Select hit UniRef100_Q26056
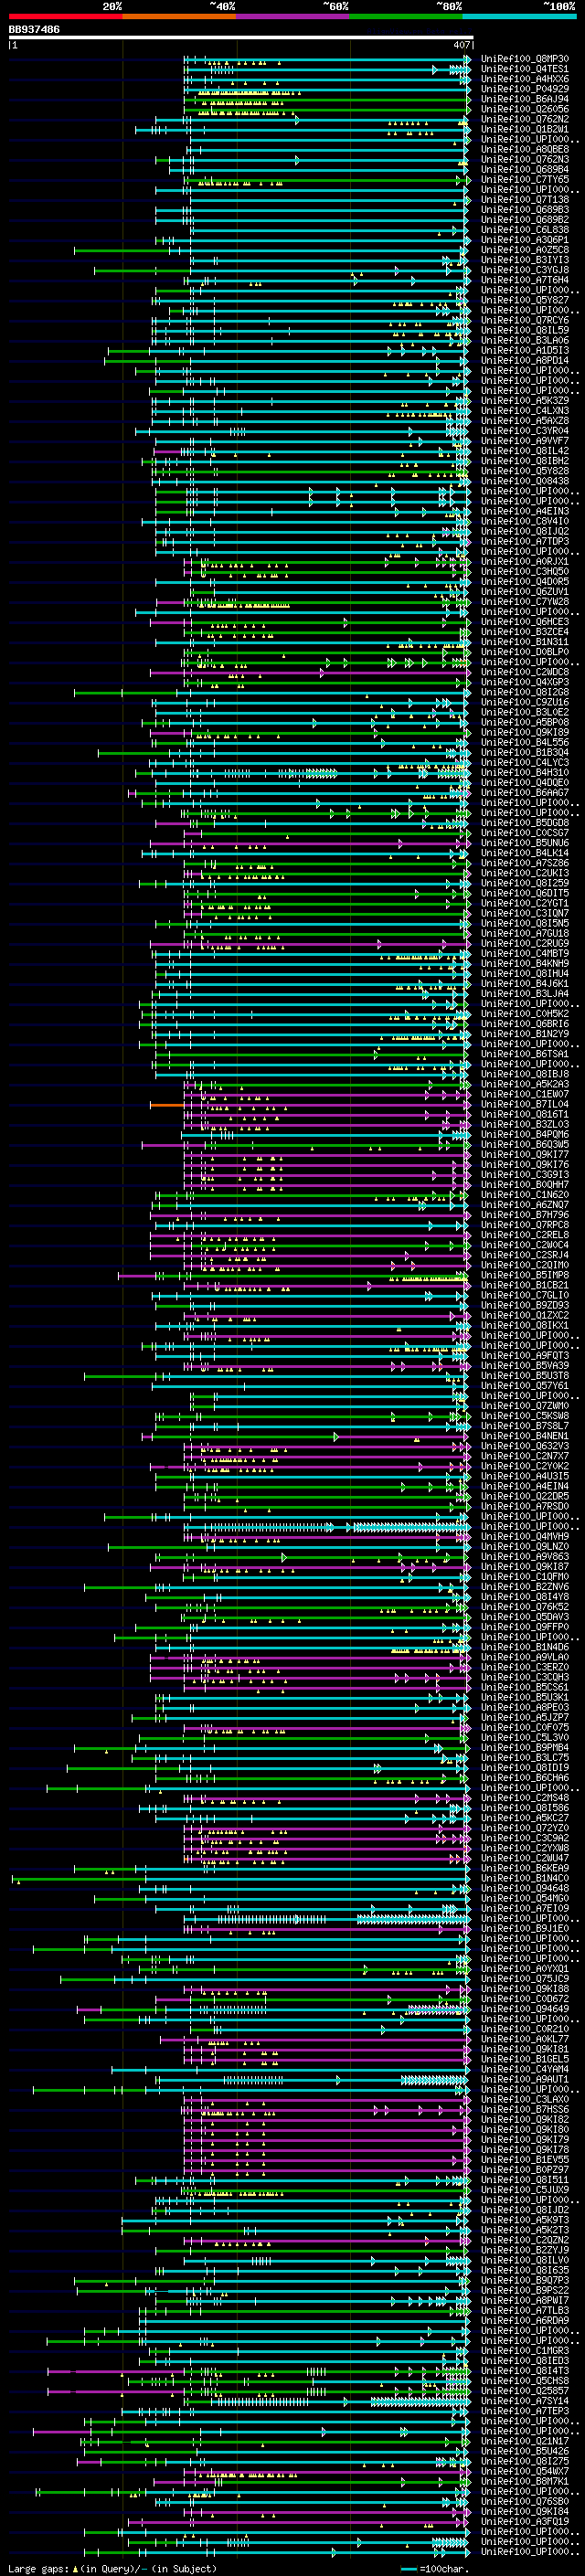Image resolution: width=585 pixels, height=2576 pixels. click(525, 109)
